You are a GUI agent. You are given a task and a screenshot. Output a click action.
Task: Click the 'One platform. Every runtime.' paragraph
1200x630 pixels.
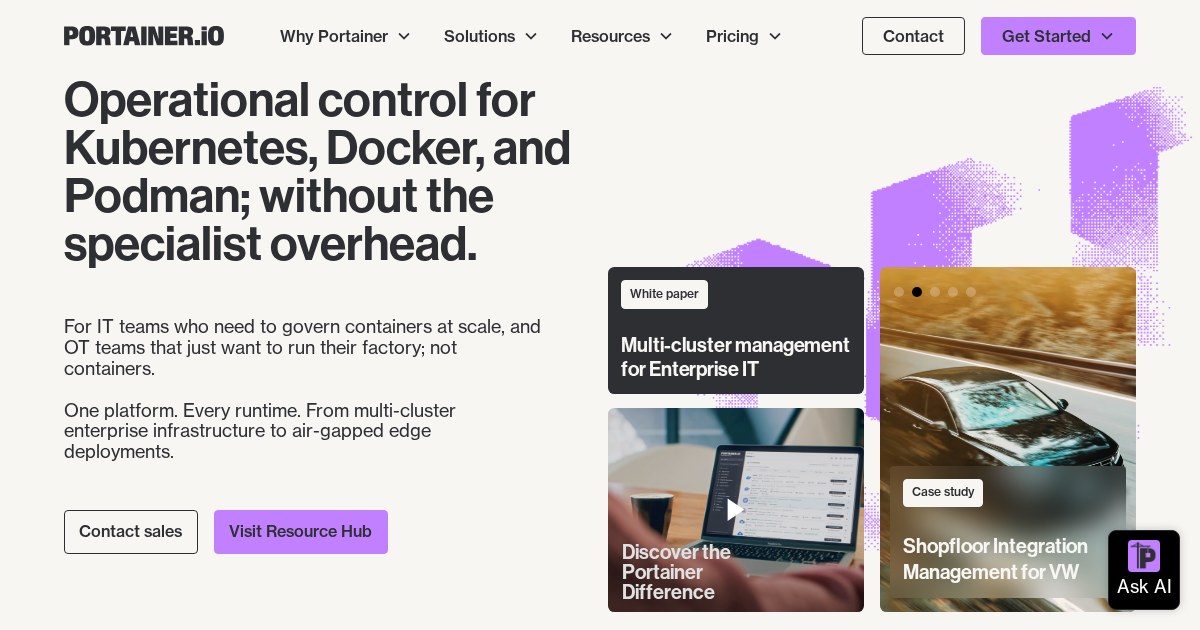click(x=260, y=432)
